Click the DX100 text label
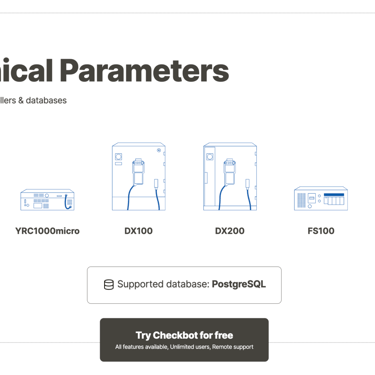Screen dimensions: 375x375 tap(138, 231)
